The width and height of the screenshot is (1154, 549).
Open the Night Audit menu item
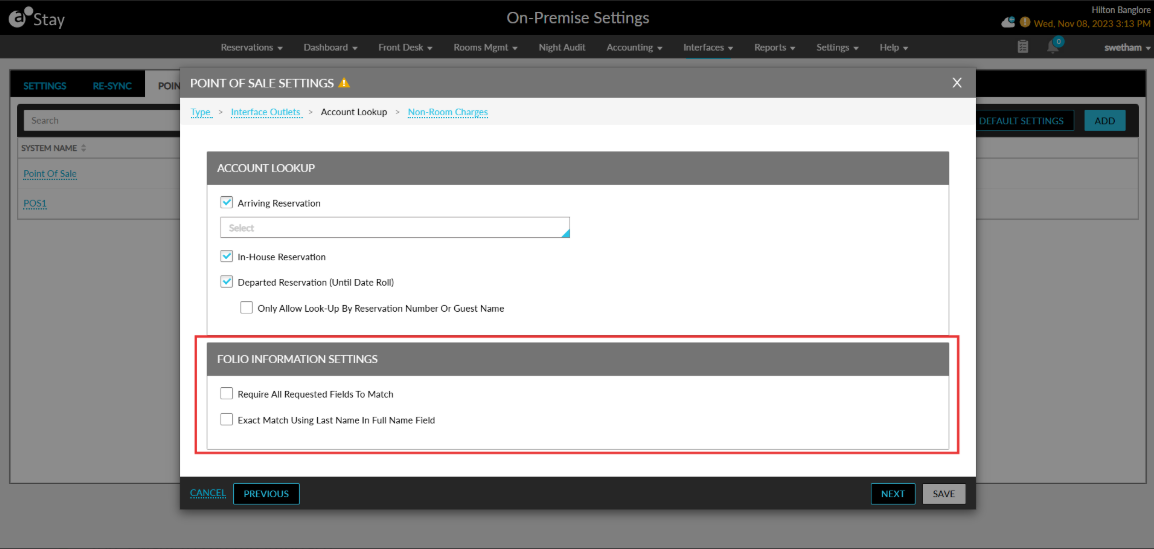point(562,47)
